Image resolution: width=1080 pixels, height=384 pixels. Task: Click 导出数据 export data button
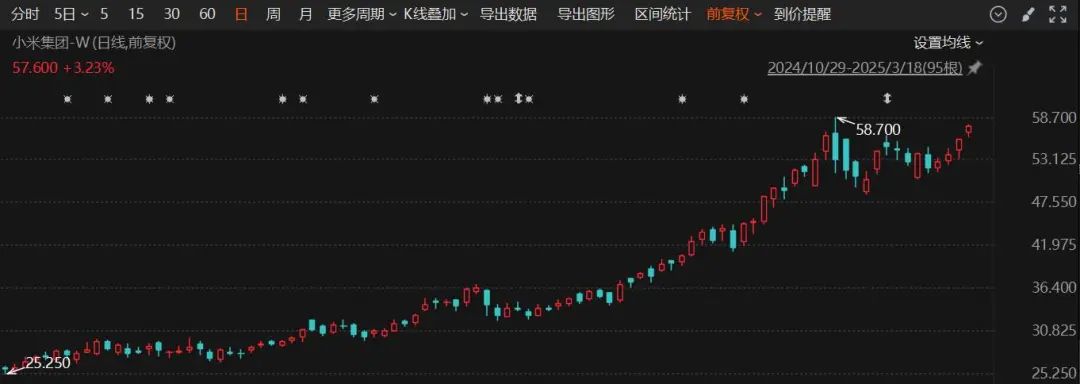pos(508,14)
